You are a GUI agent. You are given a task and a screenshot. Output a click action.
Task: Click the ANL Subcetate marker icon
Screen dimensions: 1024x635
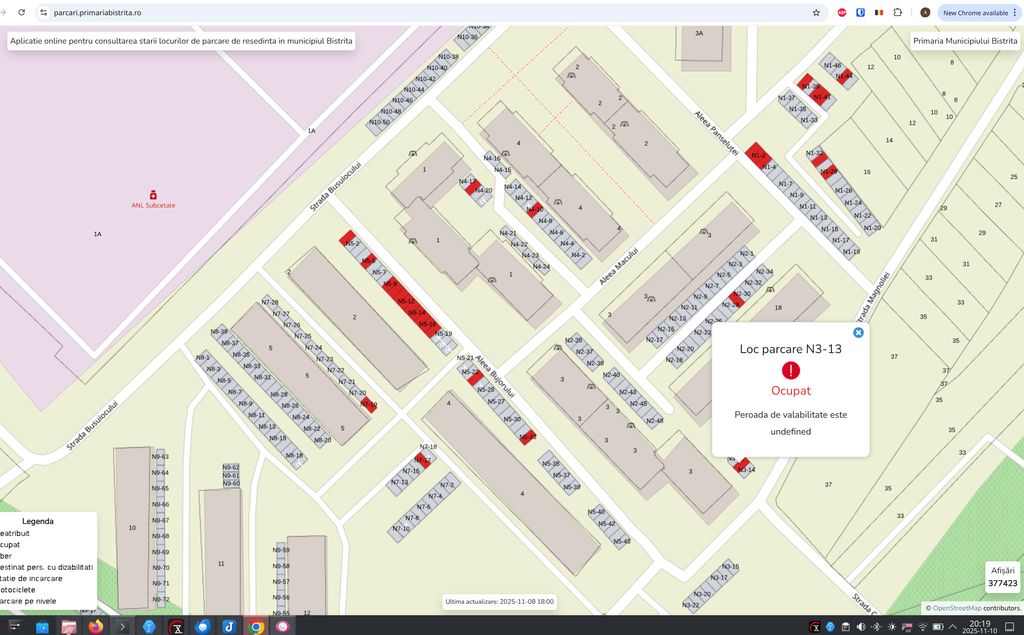(x=153, y=194)
